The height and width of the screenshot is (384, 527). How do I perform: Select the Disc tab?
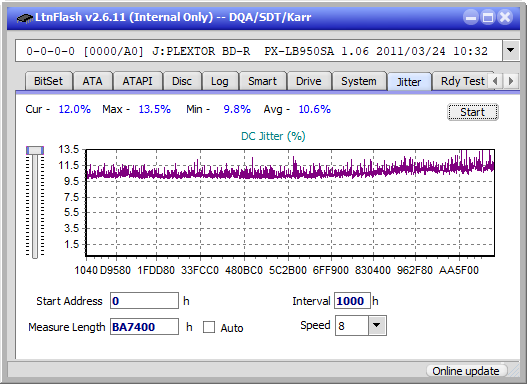pyautogui.click(x=182, y=81)
